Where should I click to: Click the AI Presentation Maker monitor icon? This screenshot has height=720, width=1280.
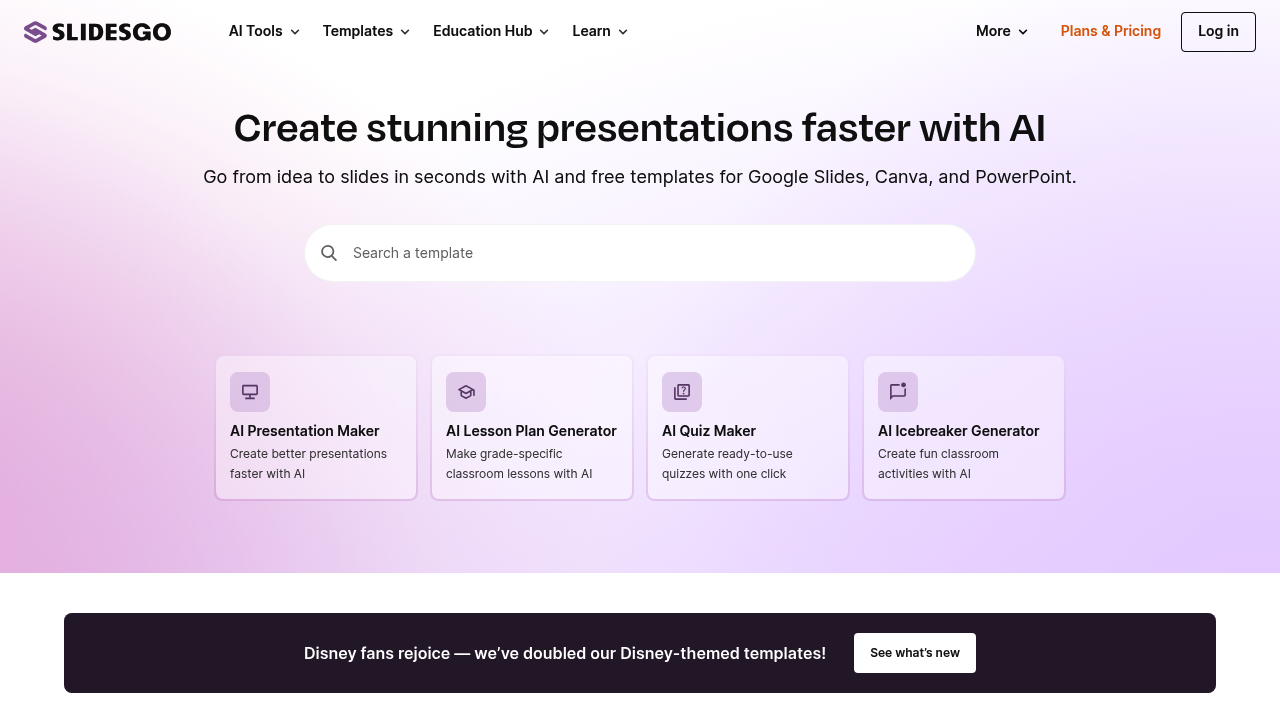(250, 392)
